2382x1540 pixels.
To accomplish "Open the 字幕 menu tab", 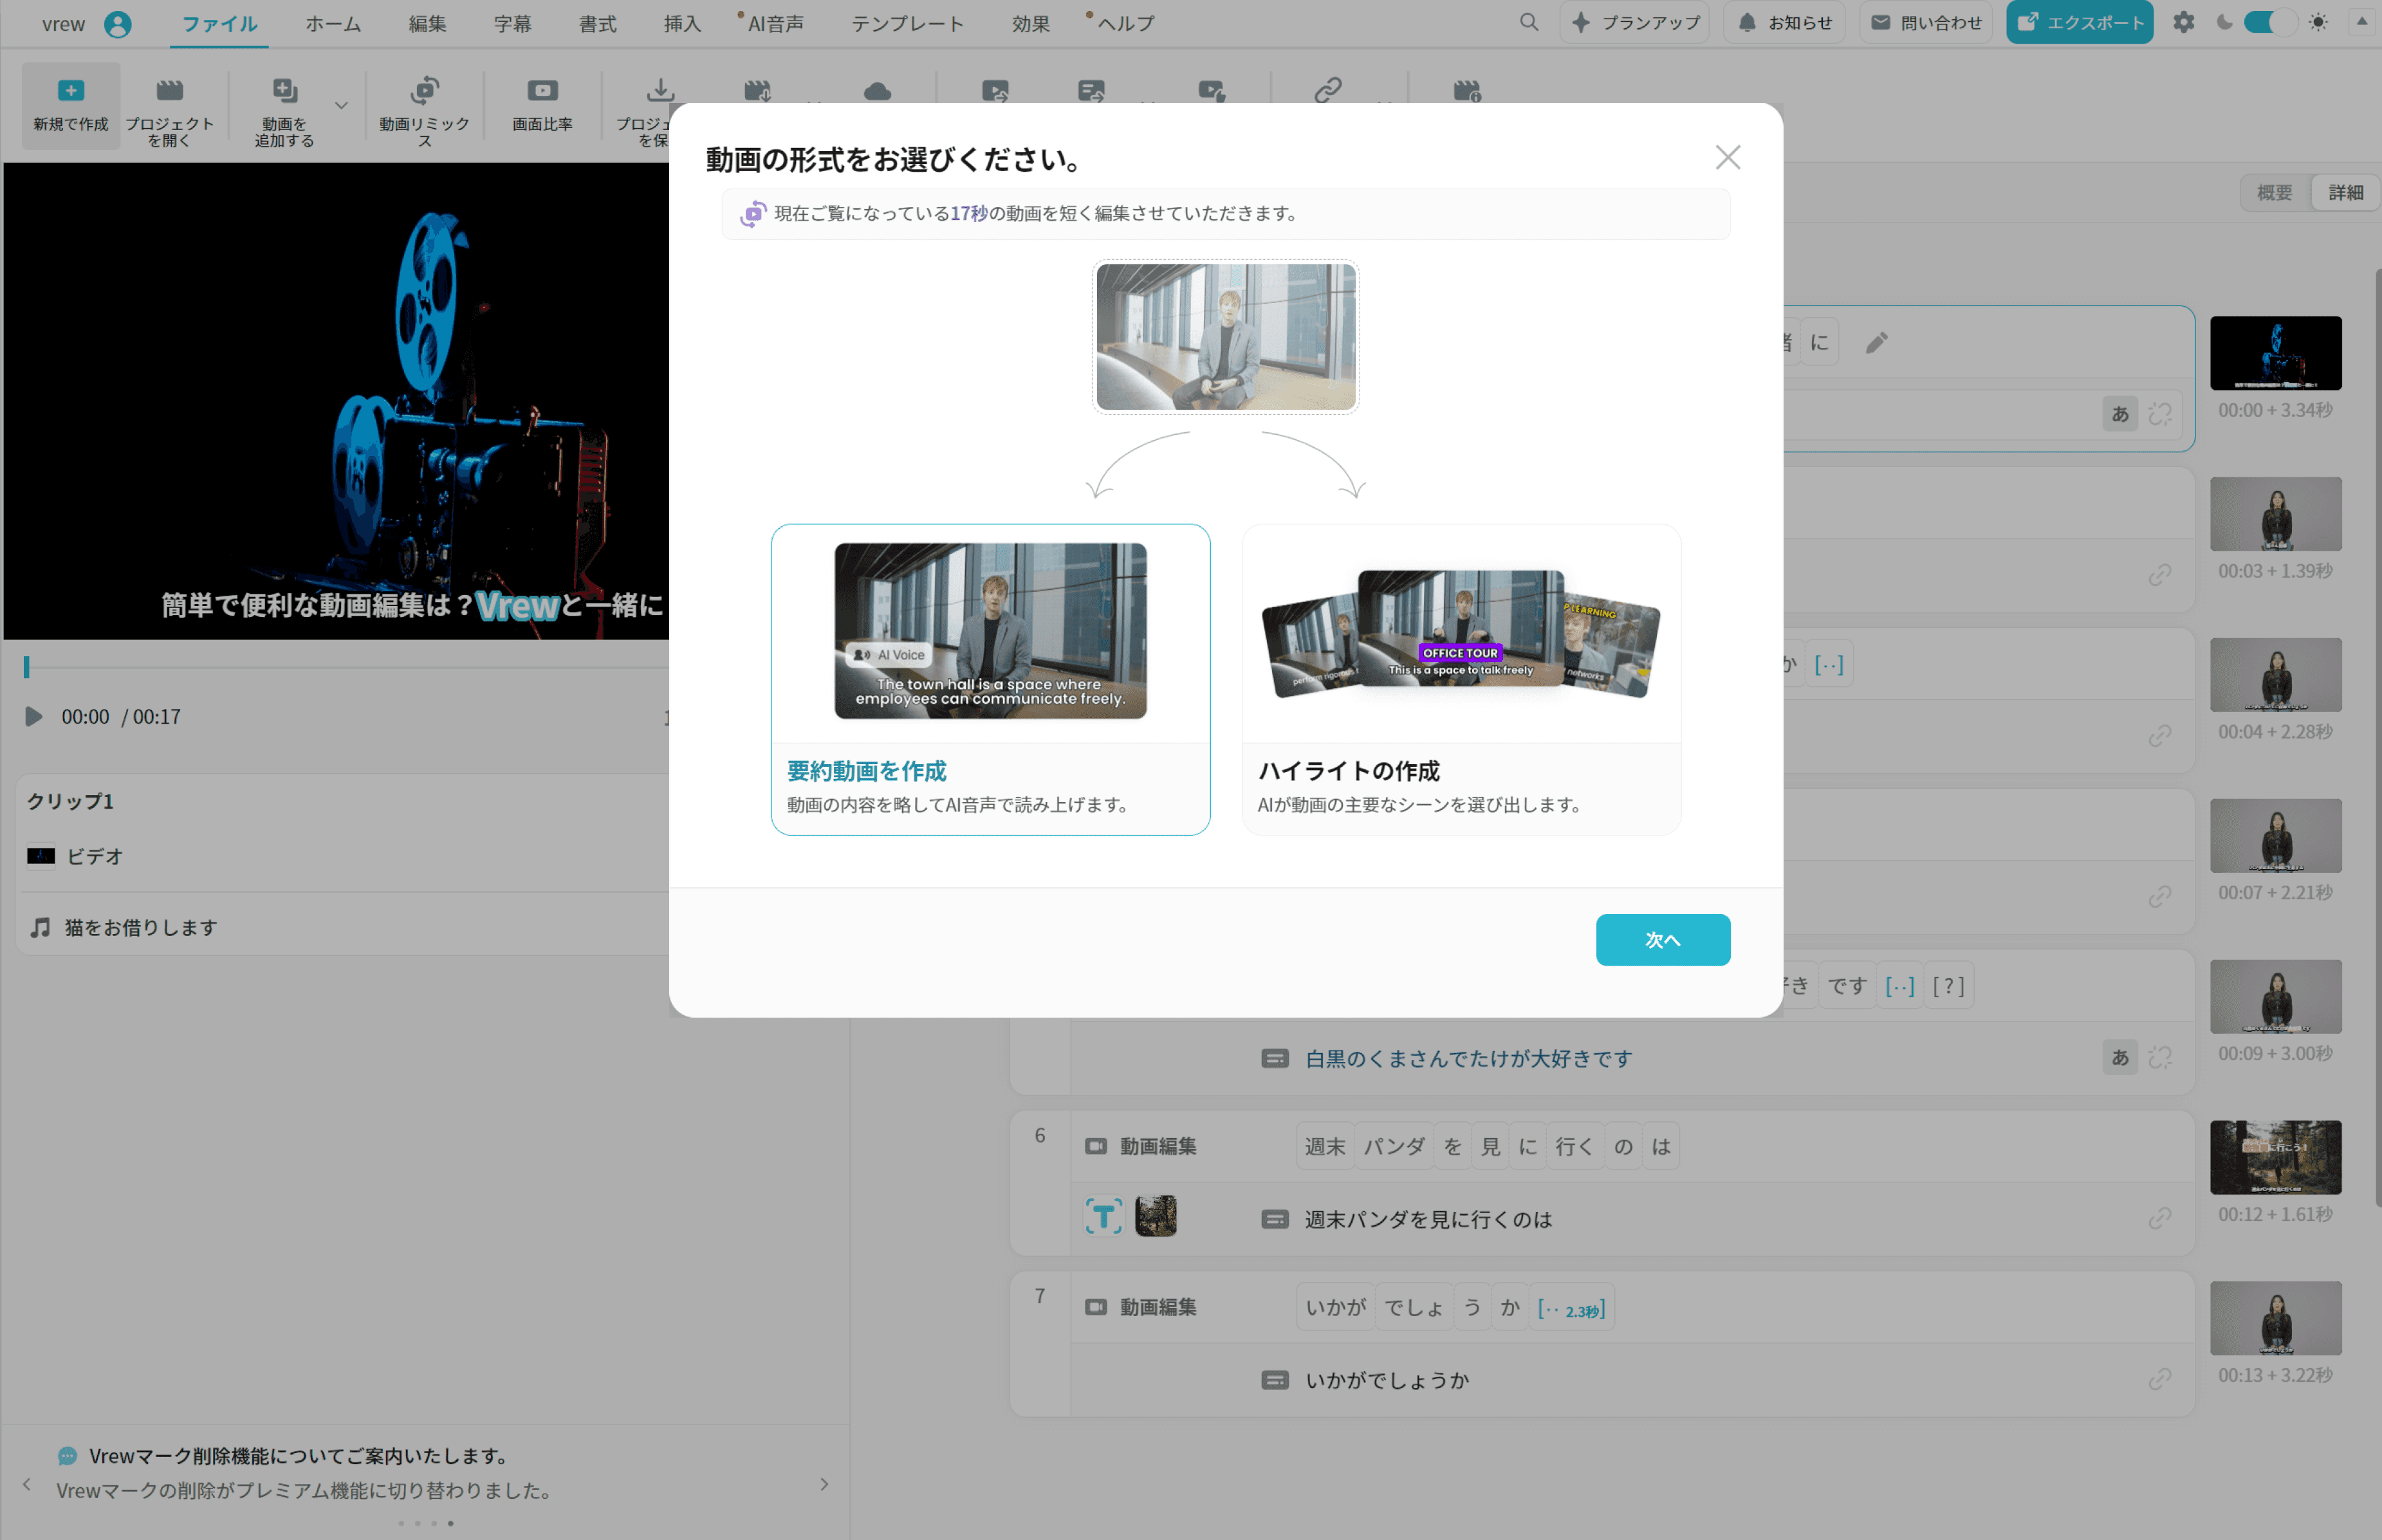I will pyautogui.click(x=512, y=24).
